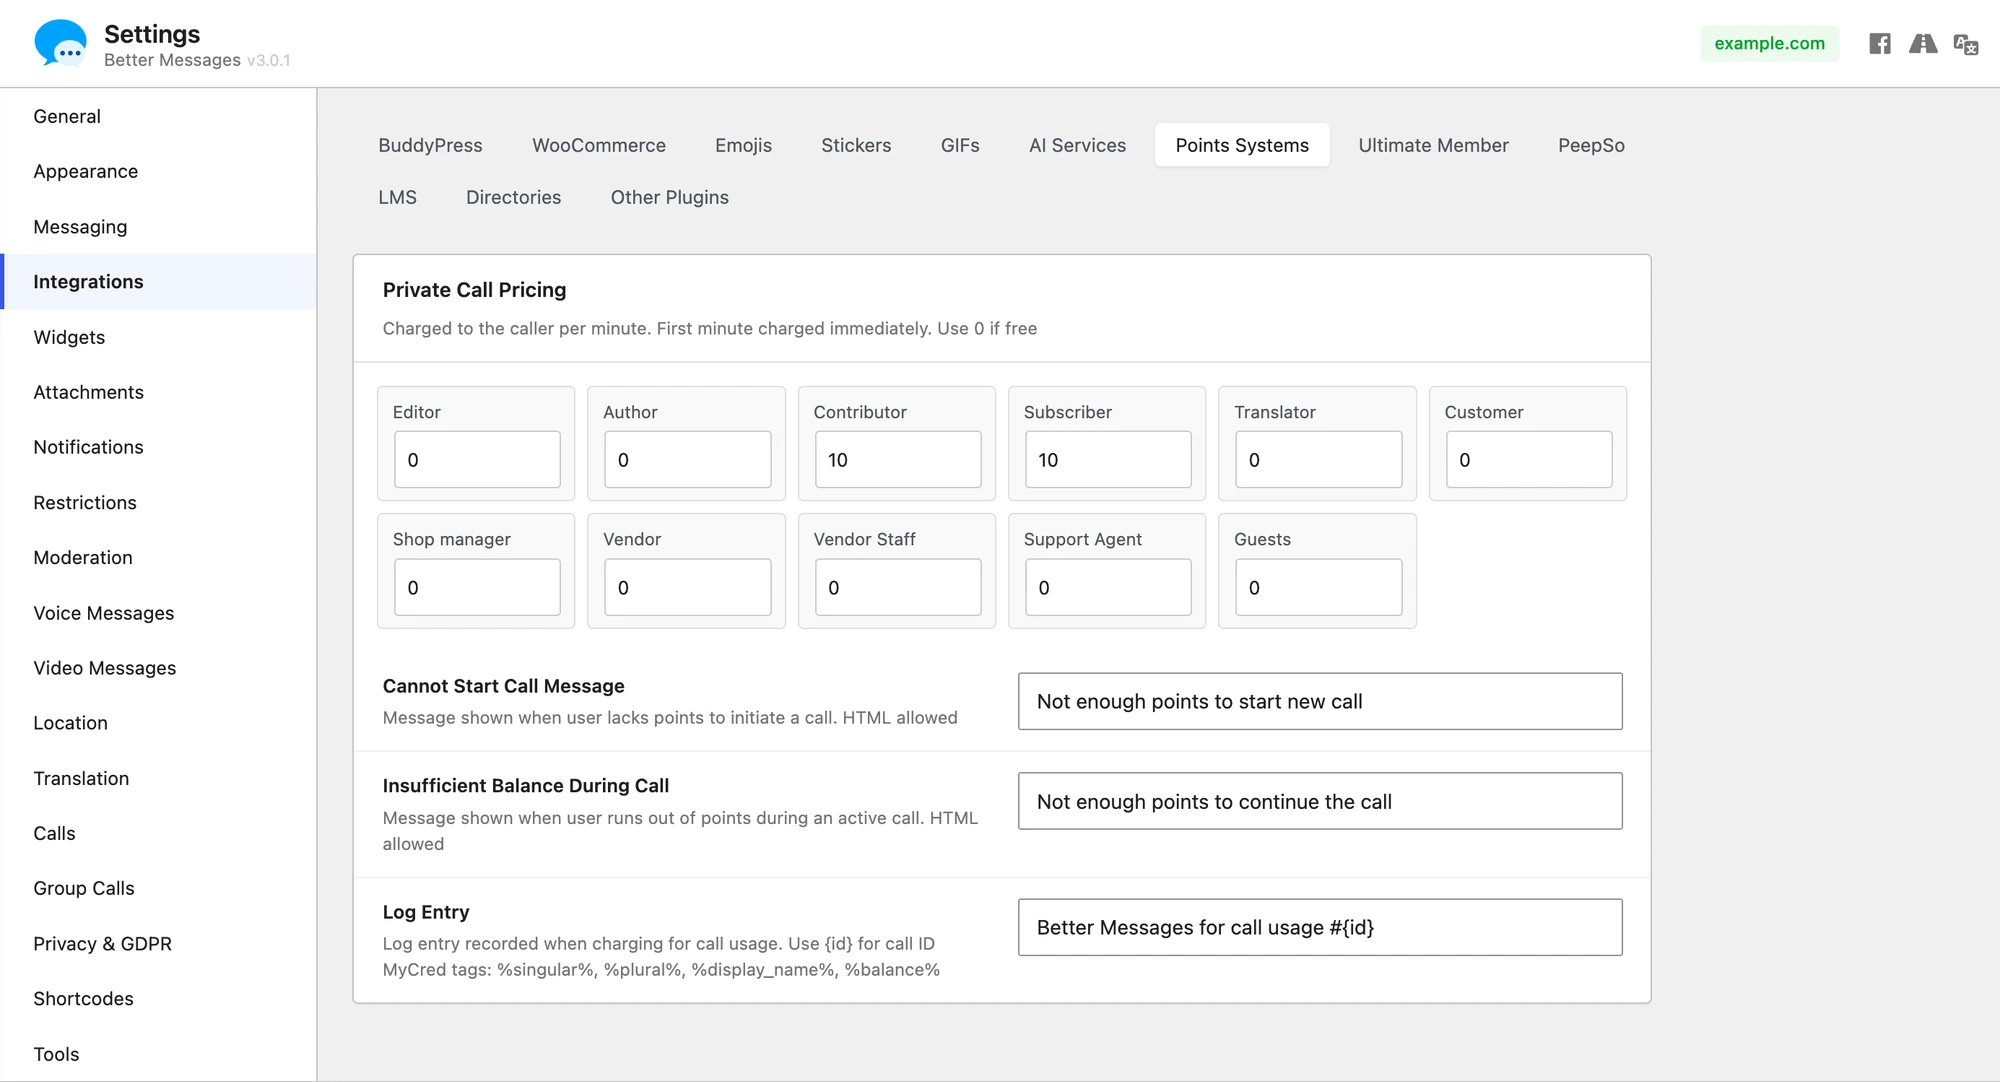The image size is (2000, 1082).
Task: Edit the Insufficient Balance During Call field
Action: point(1320,801)
